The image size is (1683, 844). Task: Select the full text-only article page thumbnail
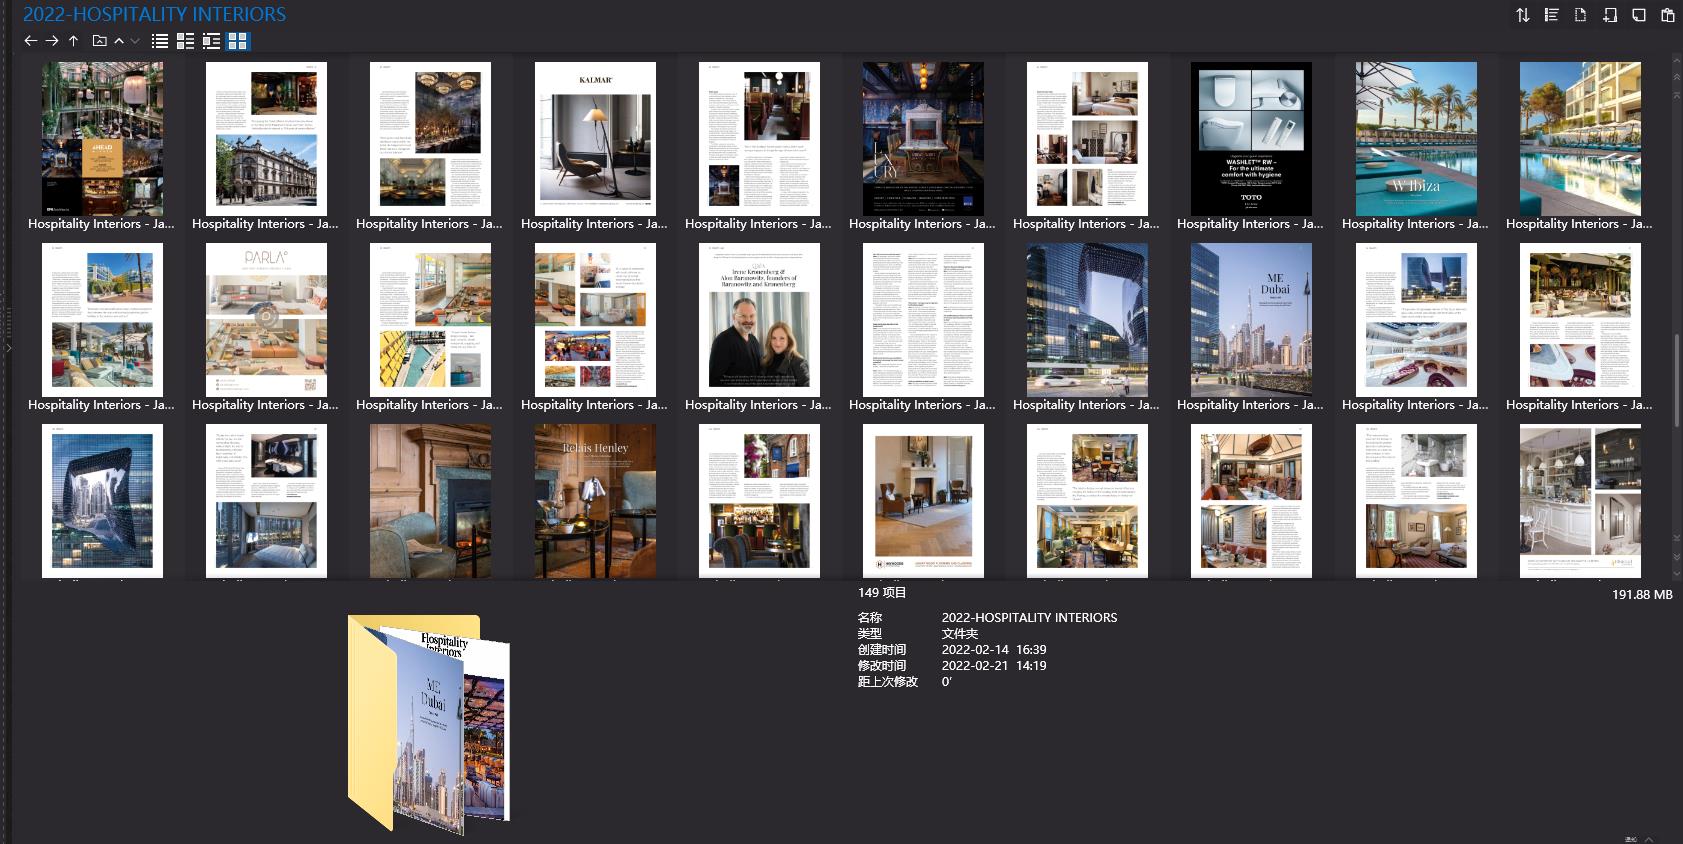(923, 319)
